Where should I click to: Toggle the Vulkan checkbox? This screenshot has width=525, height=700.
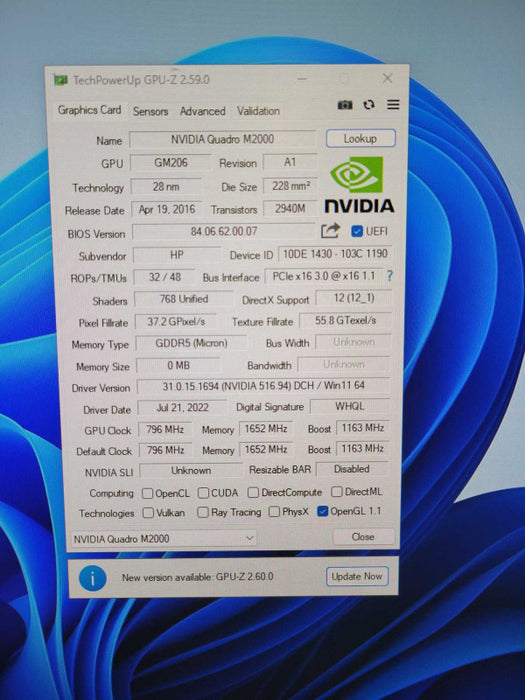click(x=148, y=513)
